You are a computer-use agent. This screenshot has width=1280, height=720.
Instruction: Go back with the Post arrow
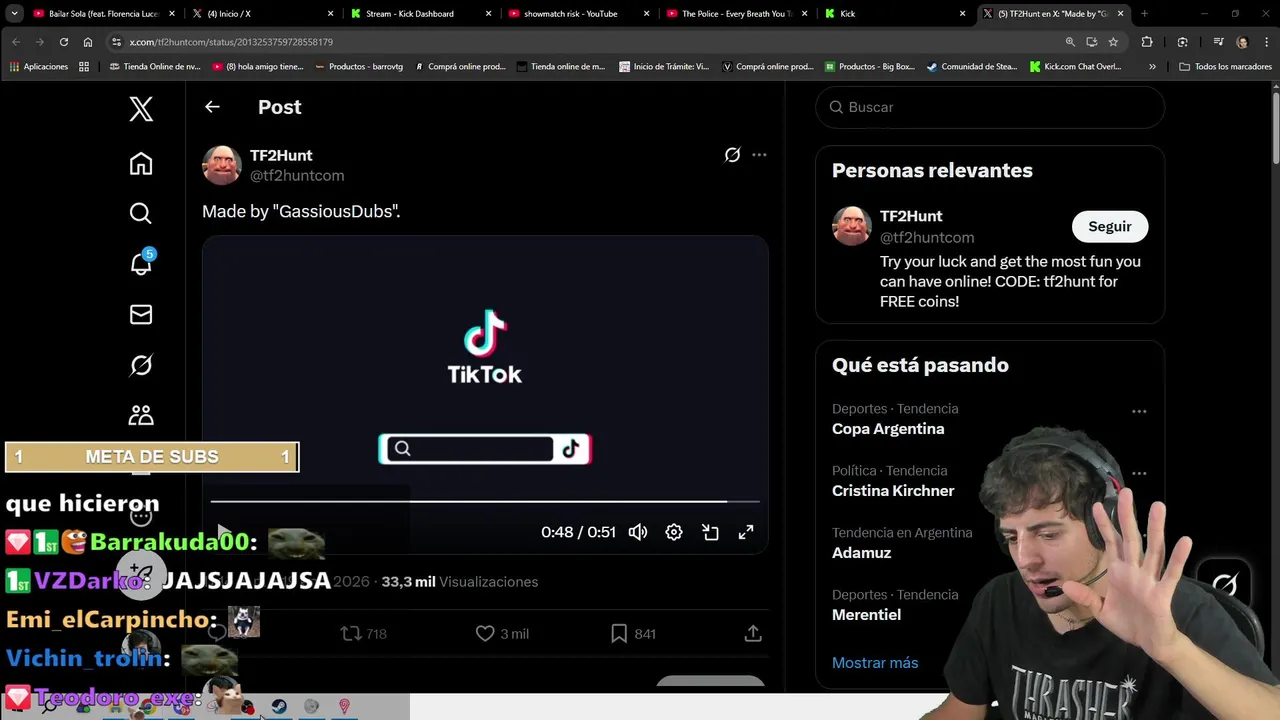pyautogui.click(x=212, y=107)
